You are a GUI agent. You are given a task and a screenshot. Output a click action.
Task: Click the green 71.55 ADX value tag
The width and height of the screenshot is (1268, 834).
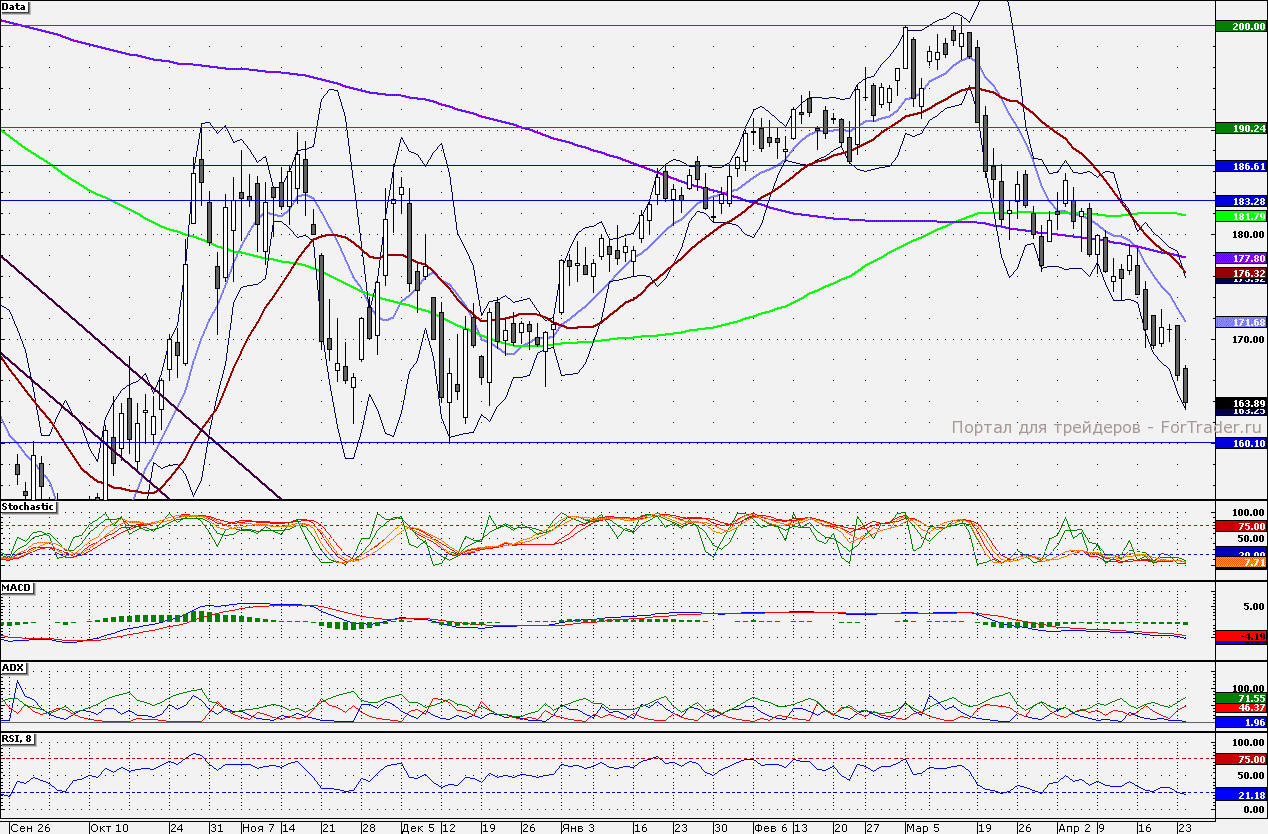click(1240, 697)
